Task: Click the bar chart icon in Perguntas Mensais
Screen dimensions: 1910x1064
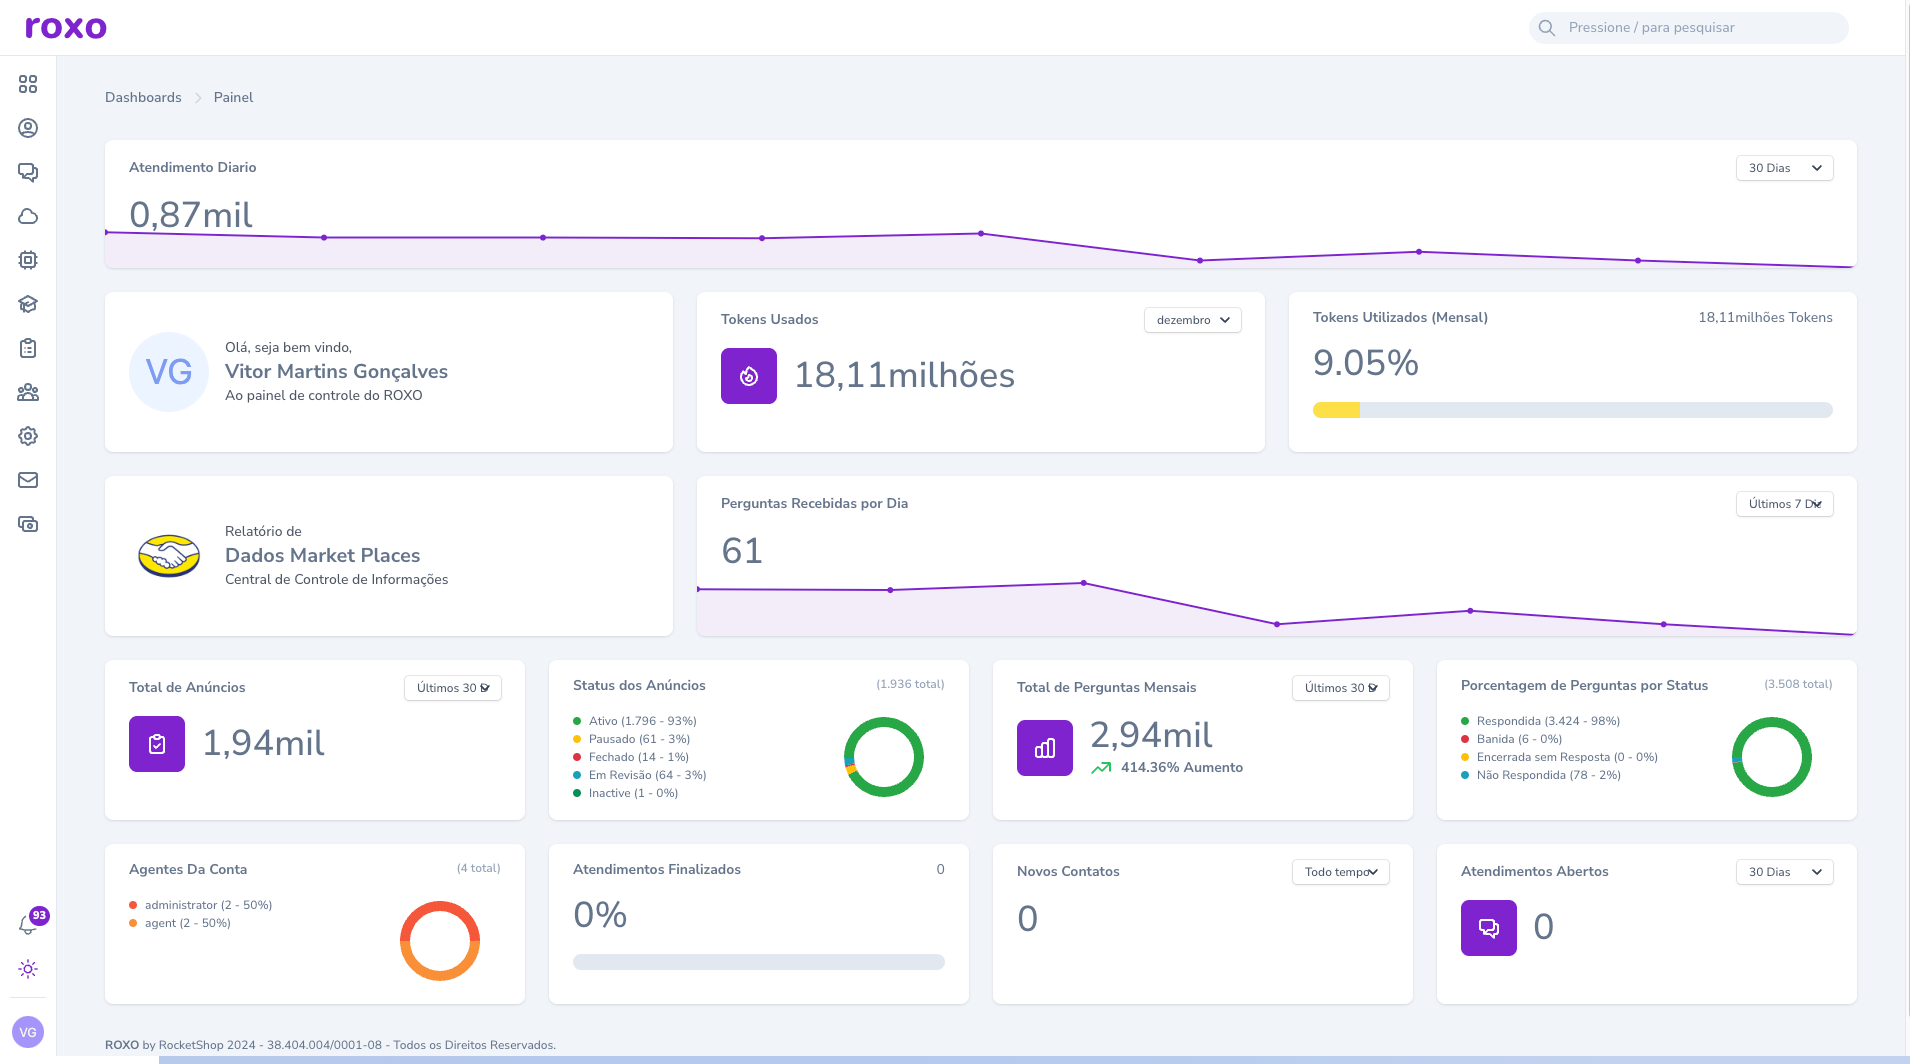Action: click(1045, 748)
